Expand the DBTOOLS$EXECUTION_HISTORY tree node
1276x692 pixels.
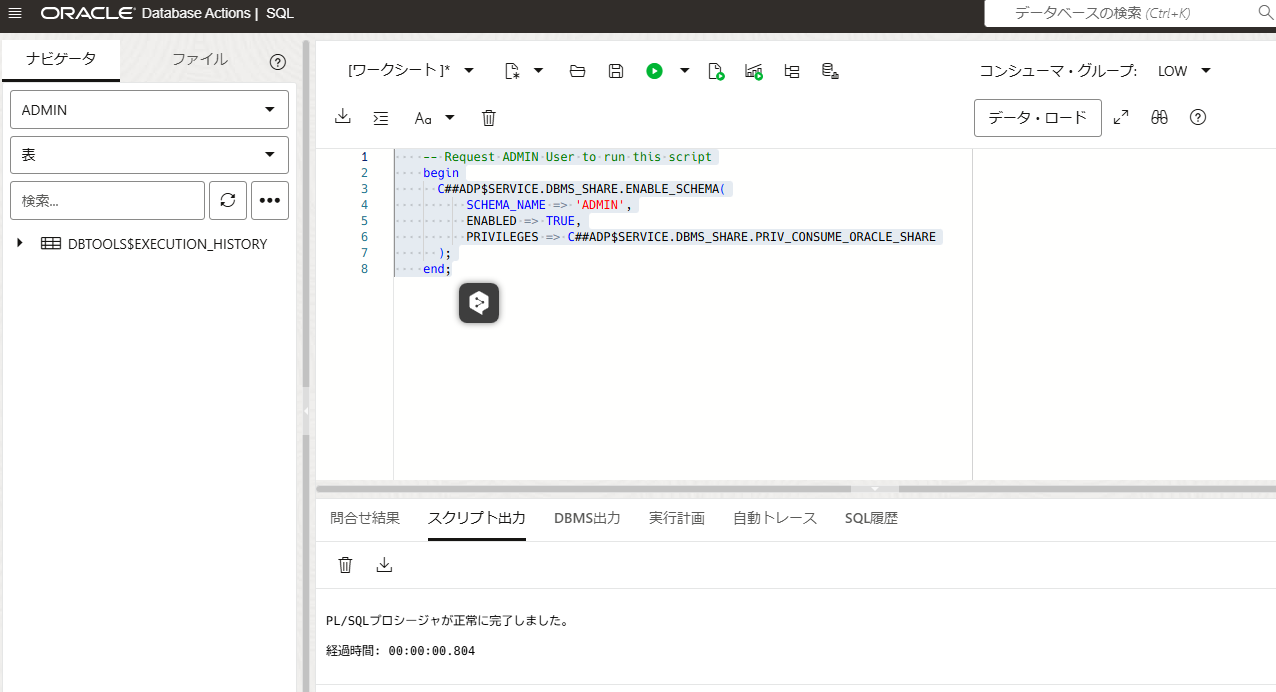[18, 243]
